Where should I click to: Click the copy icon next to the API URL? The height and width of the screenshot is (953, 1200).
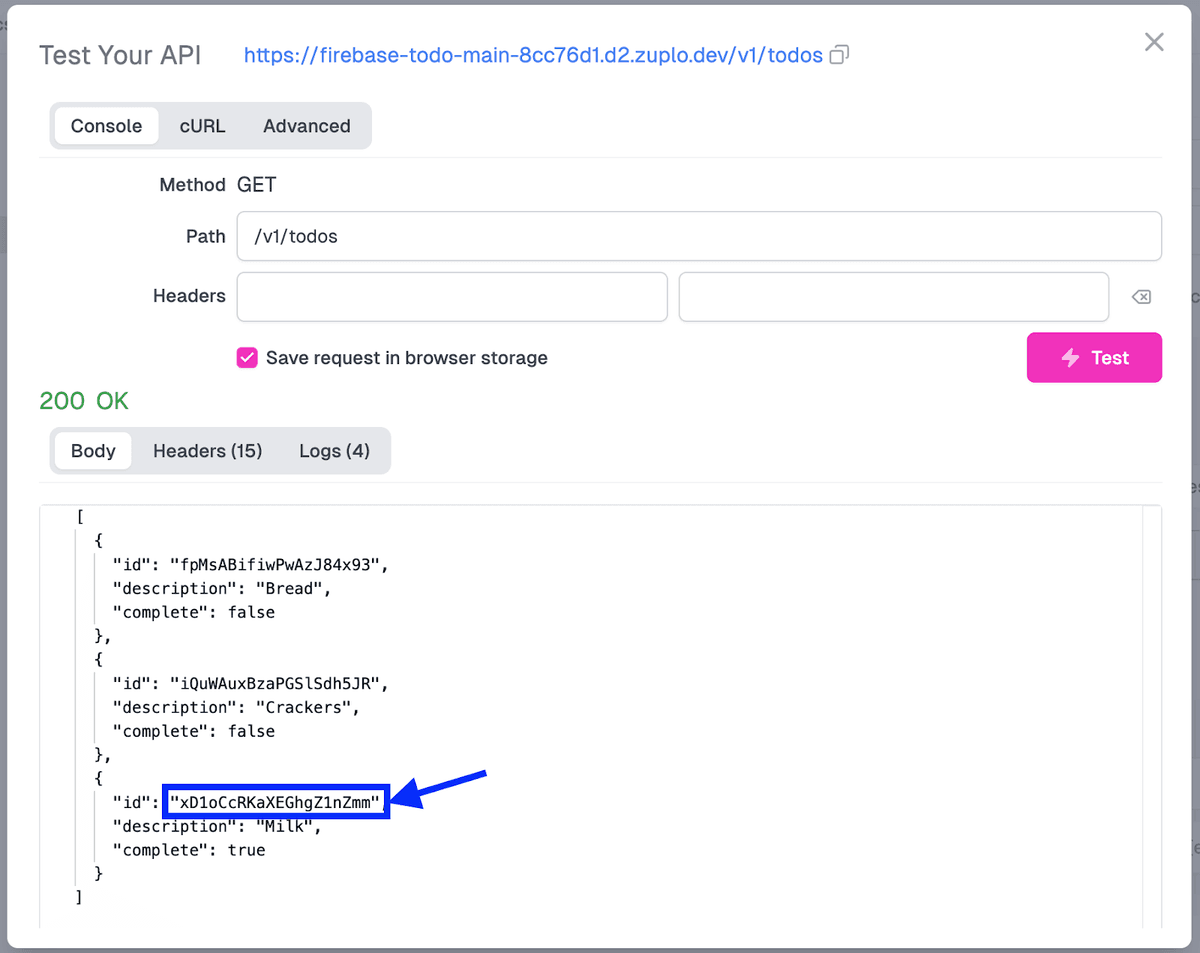pos(838,55)
